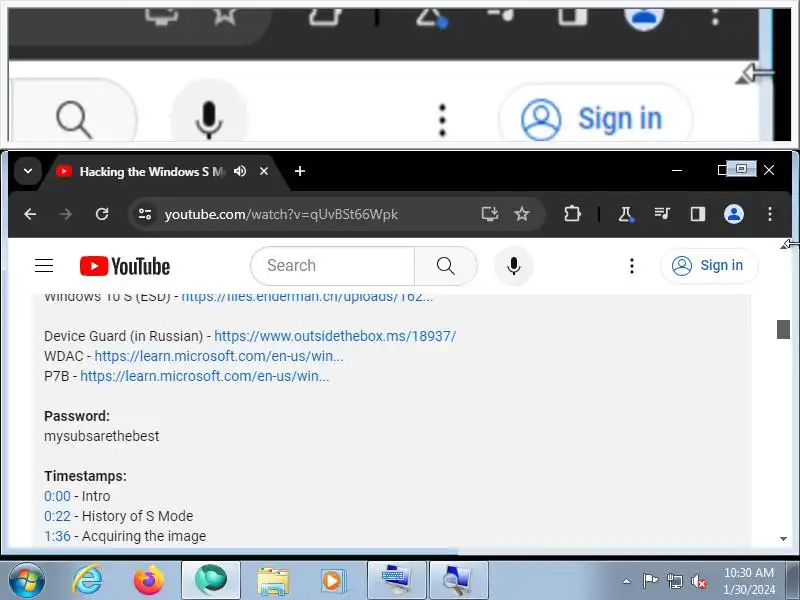
Task: Go back to the previous page
Action: coord(30,214)
